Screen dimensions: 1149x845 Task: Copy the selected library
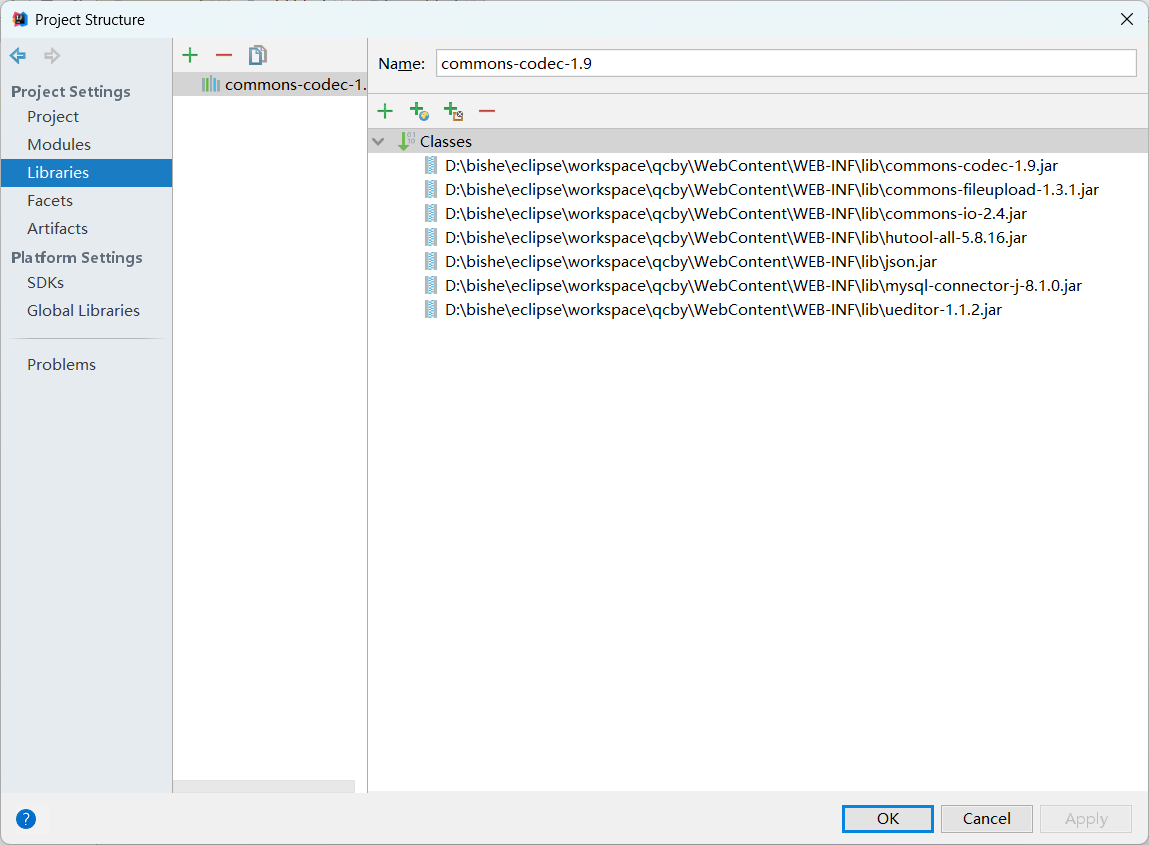click(x=257, y=55)
